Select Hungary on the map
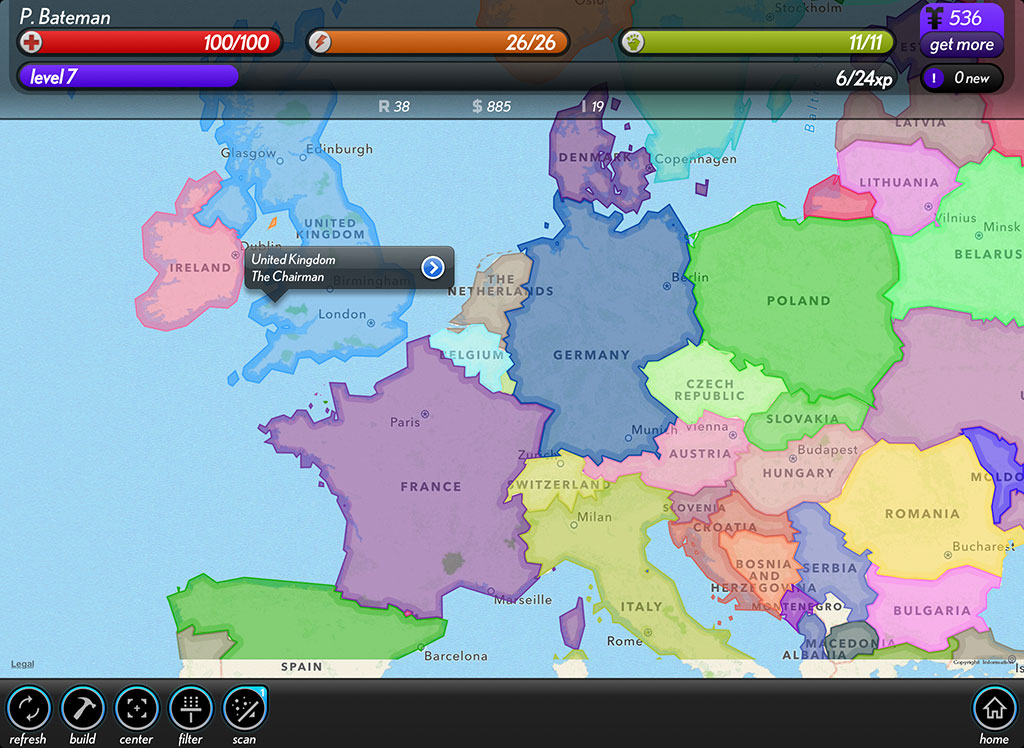This screenshot has height=748, width=1024. pyautogui.click(x=798, y=472)
